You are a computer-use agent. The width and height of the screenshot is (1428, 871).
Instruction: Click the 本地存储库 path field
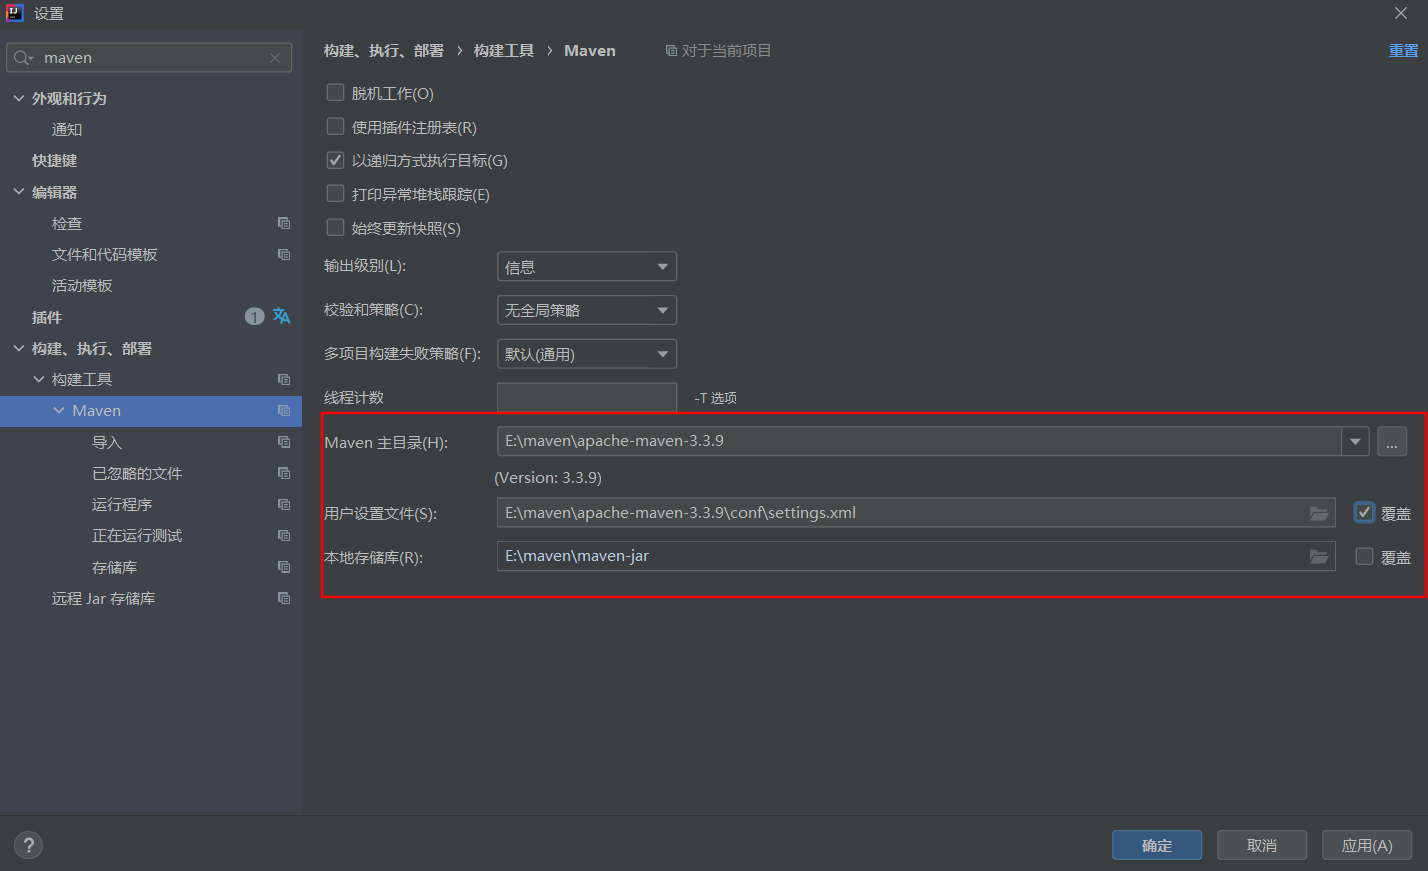[916, 556]
